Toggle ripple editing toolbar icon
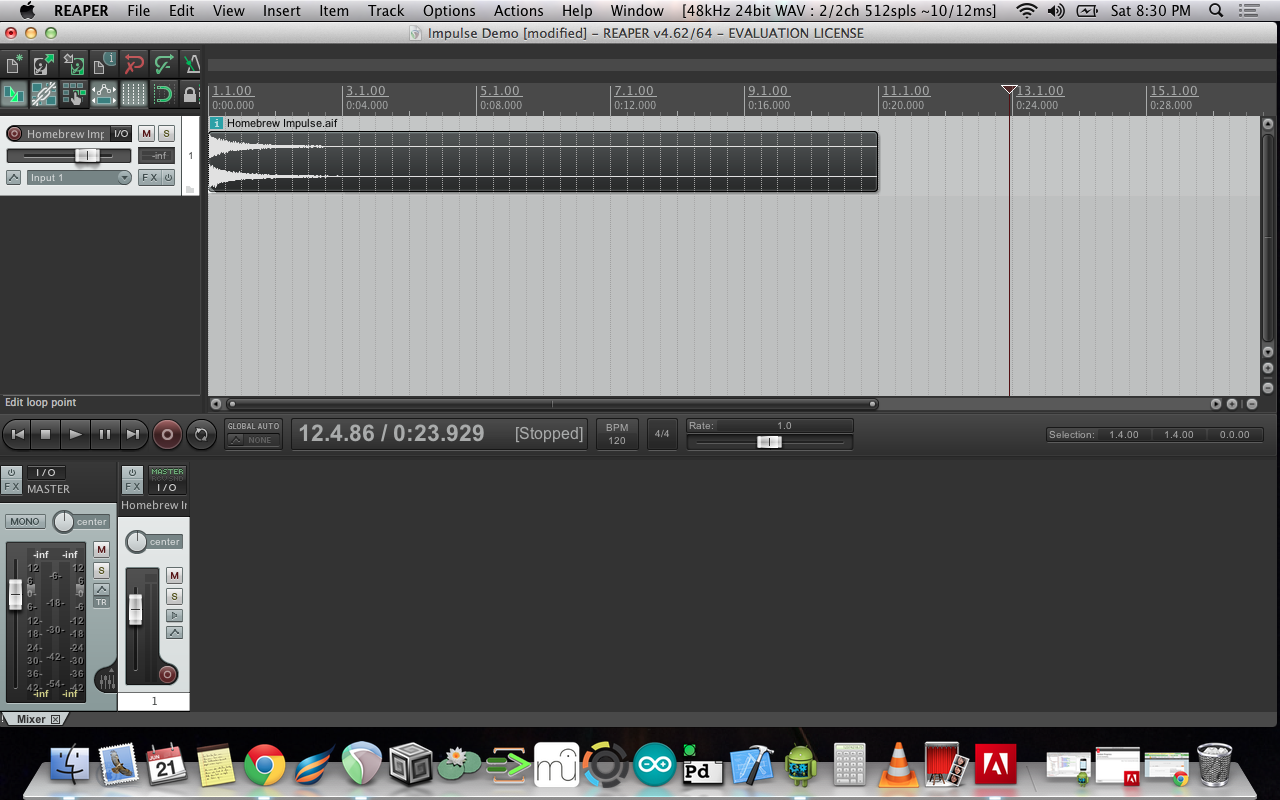Viewport: 1280px width, 800px height. (74, 94)
